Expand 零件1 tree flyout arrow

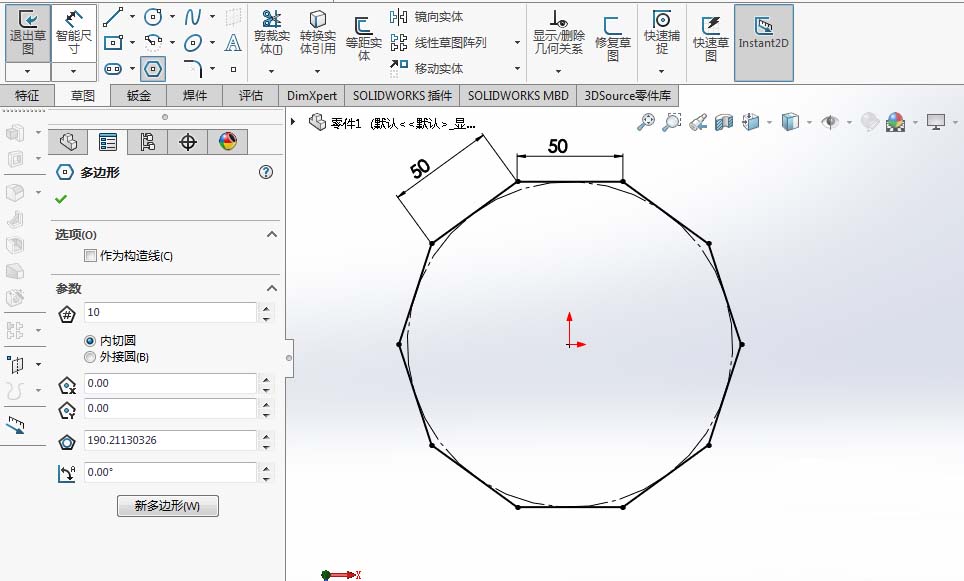point(293,122)
